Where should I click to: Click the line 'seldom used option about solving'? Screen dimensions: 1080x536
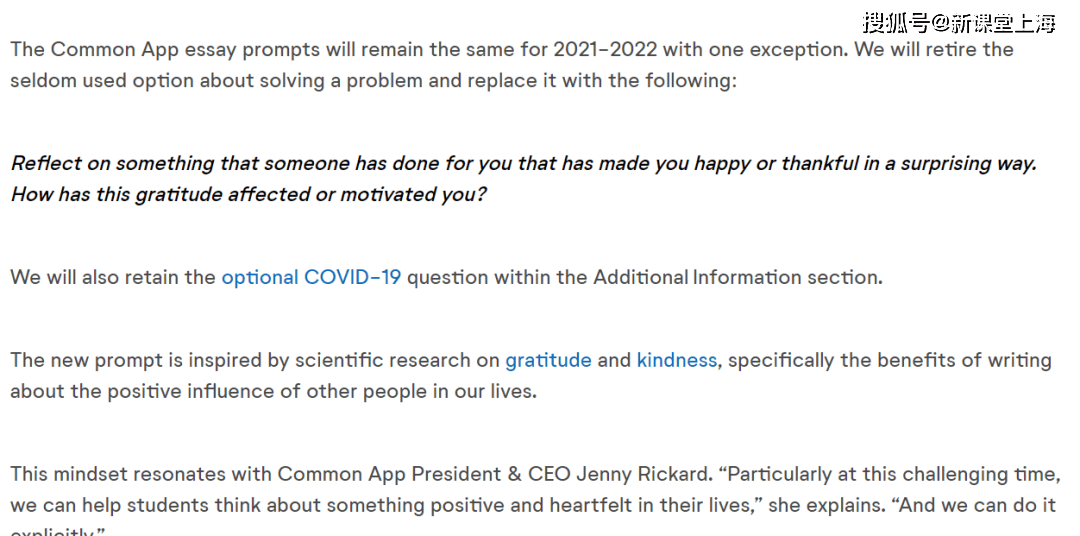pyautogui.click(x=373, y=81)
